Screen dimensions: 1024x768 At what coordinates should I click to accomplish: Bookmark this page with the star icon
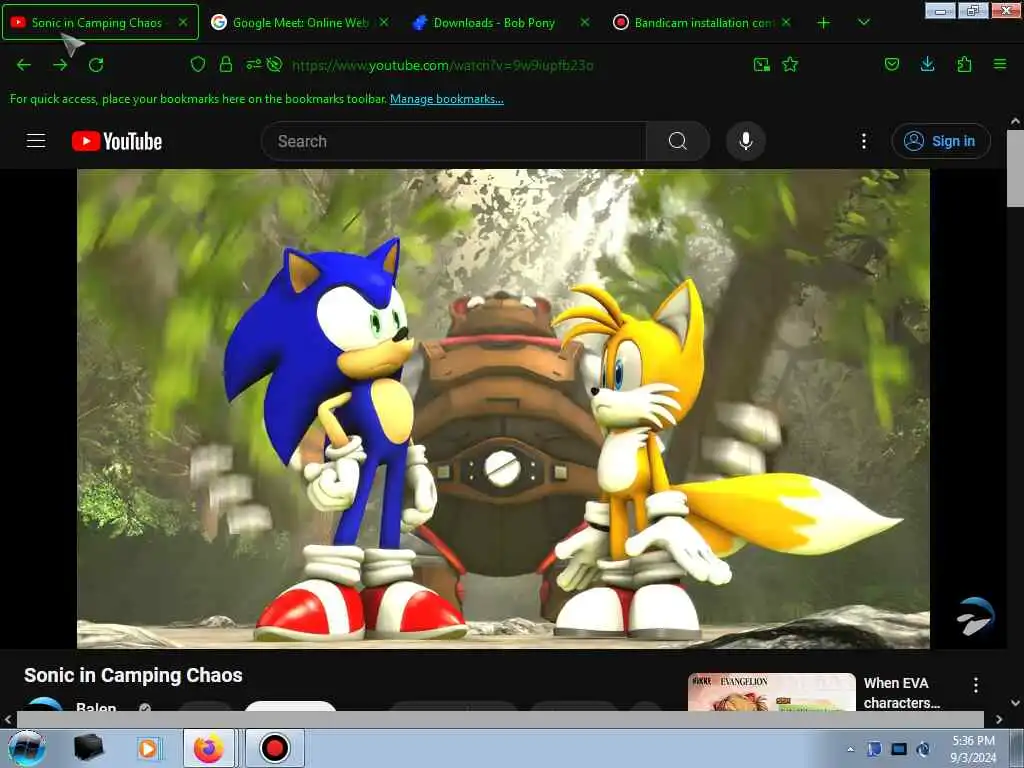(790, 64)
